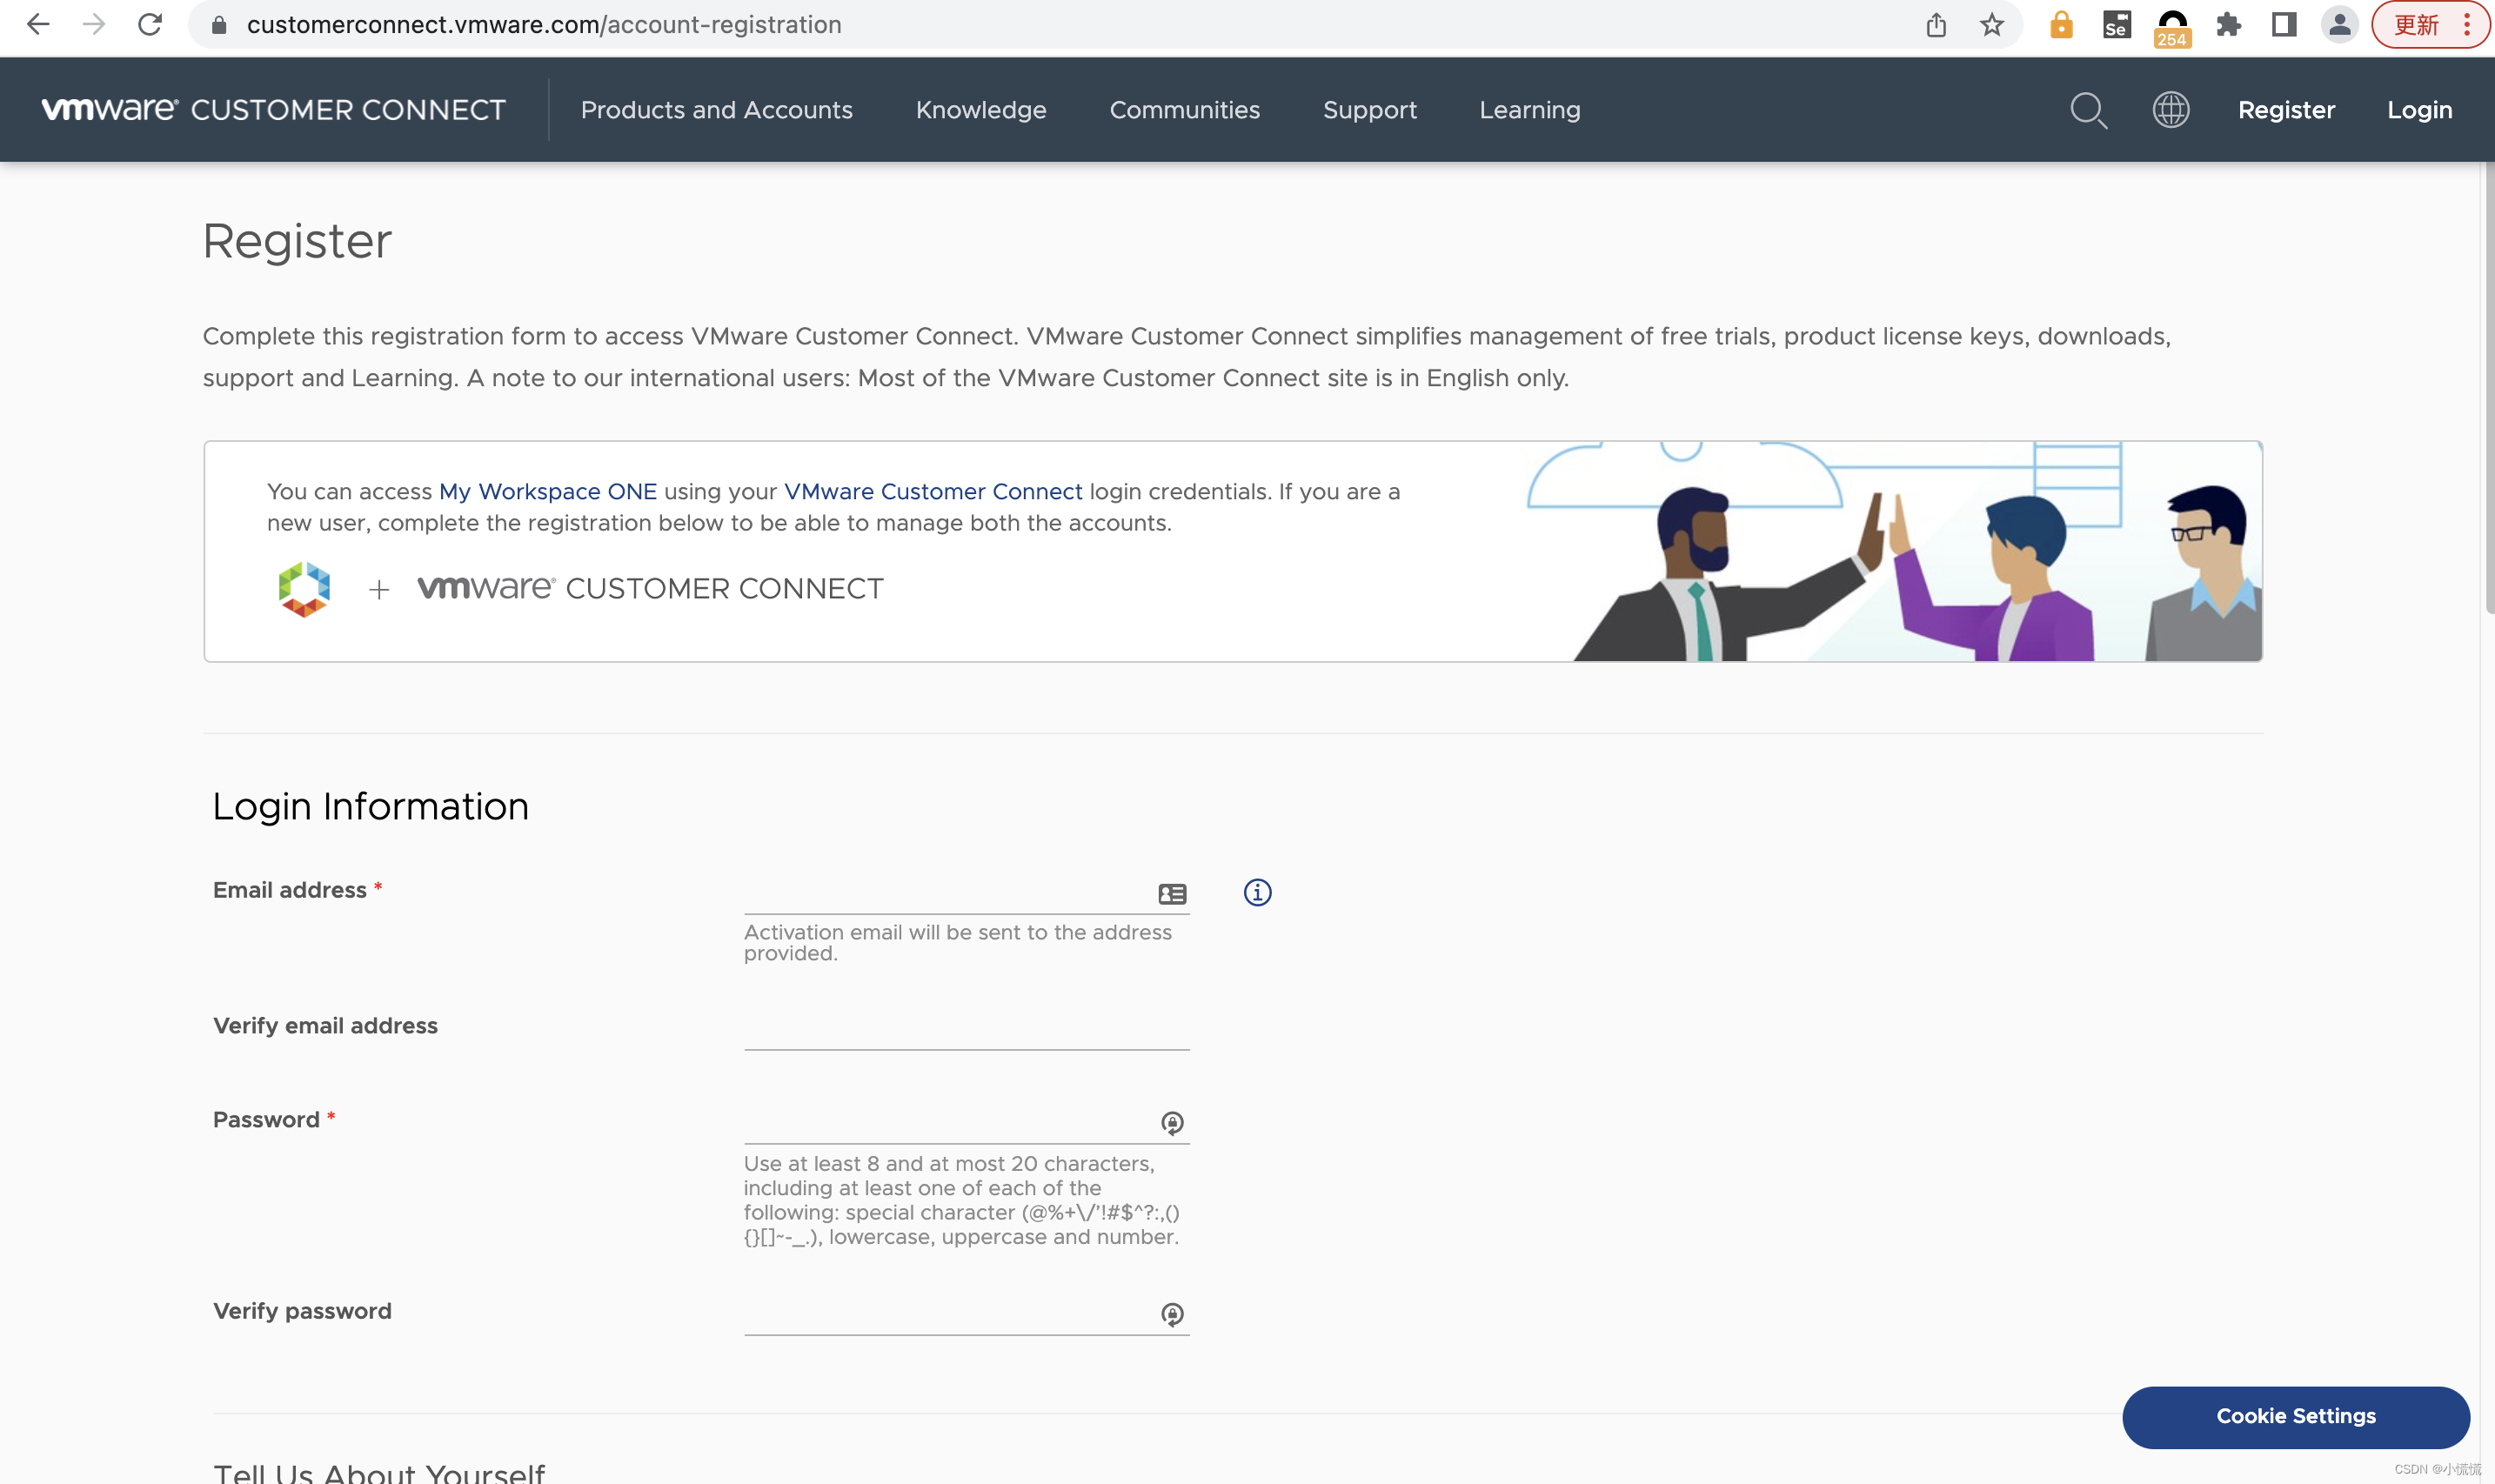
Task: Reload the page
Action: click(x=150, y=25)
